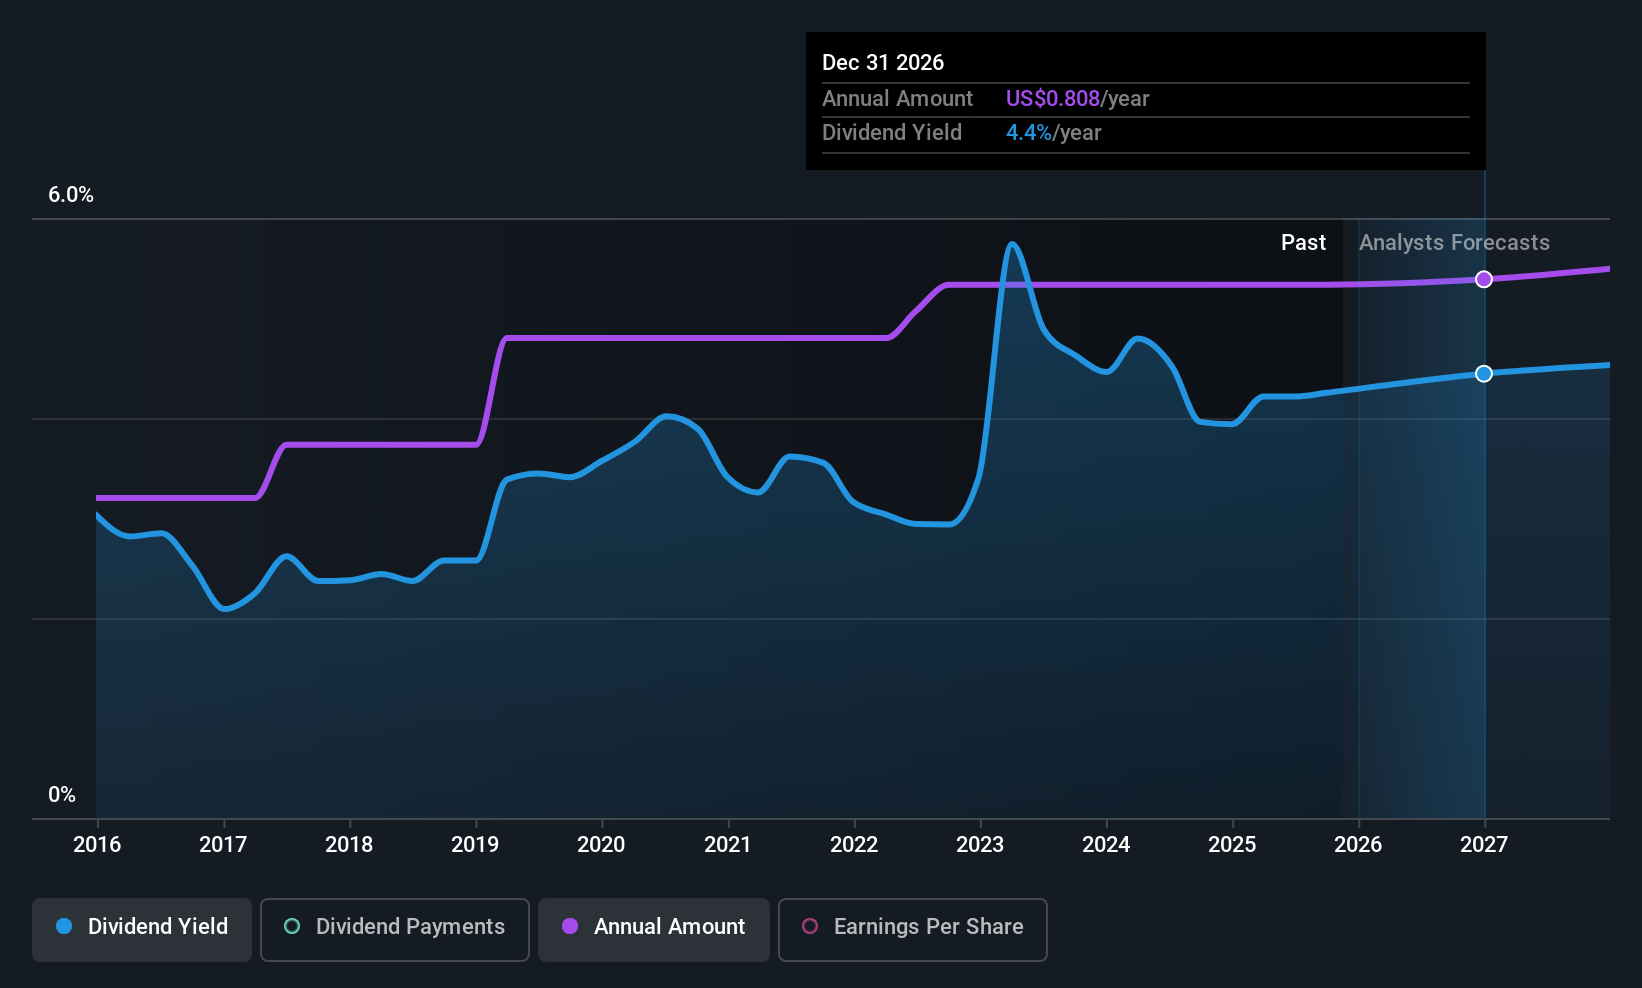Click the blue forecast marker on Dividend Yield line
Viewport: 1642px width, 988px height.
click(x=1484, y=373)
